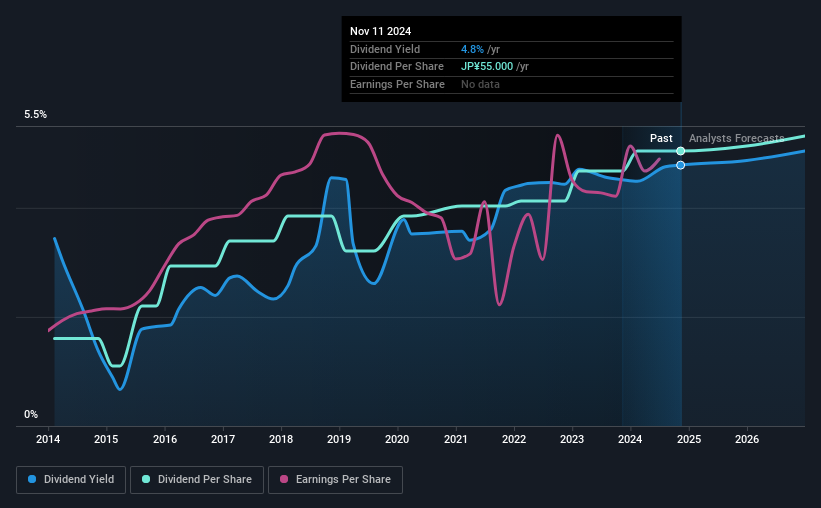Click the 2020 x-axis label
This screenshot has width=821, height=508.
click(x=397, y=439)
